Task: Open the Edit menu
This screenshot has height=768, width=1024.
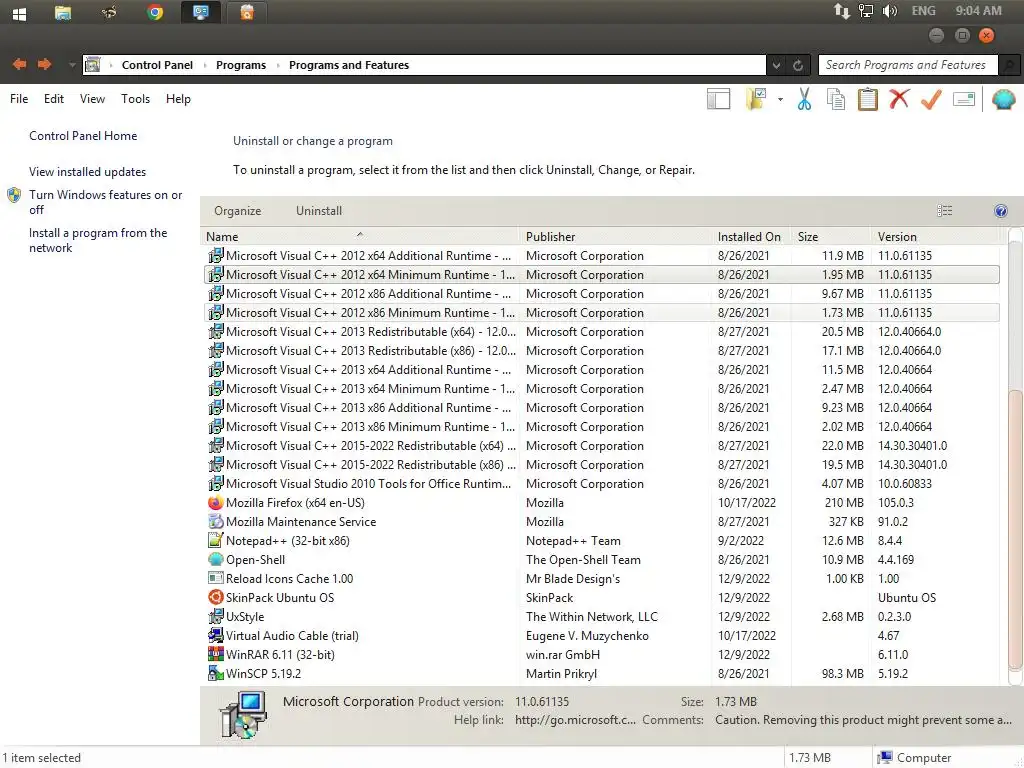Action: 54,99
